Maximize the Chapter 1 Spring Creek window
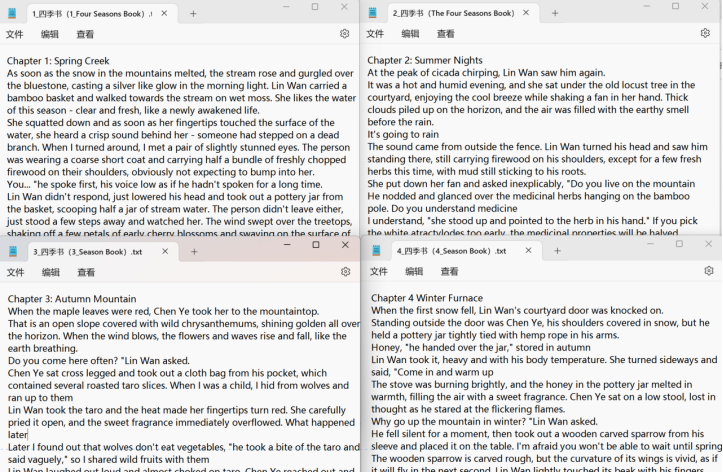 (x=315, y=7)
